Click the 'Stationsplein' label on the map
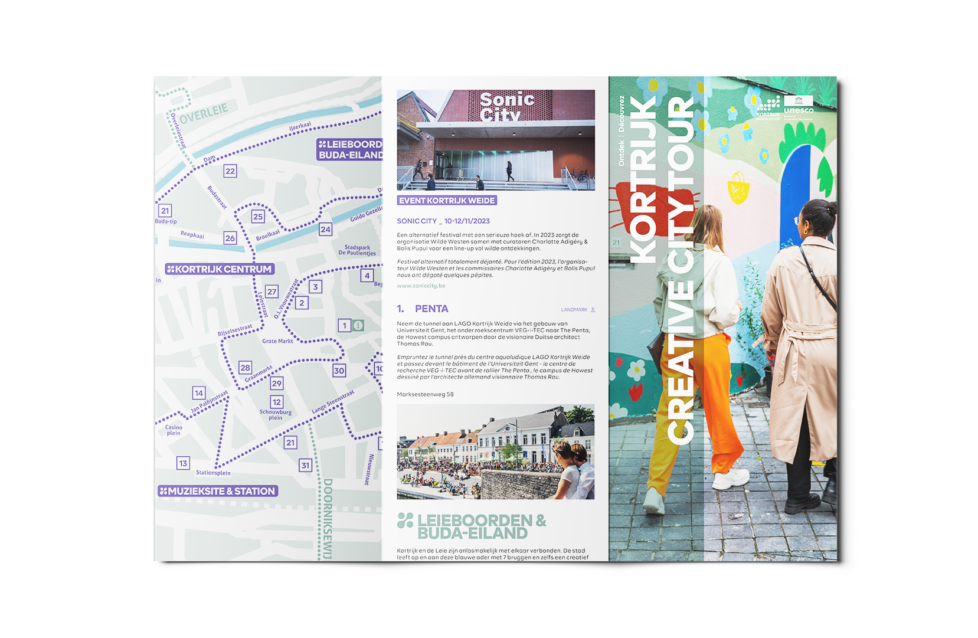Image resolution: width=978 pixels, height=638 pixels. [213, 473]
